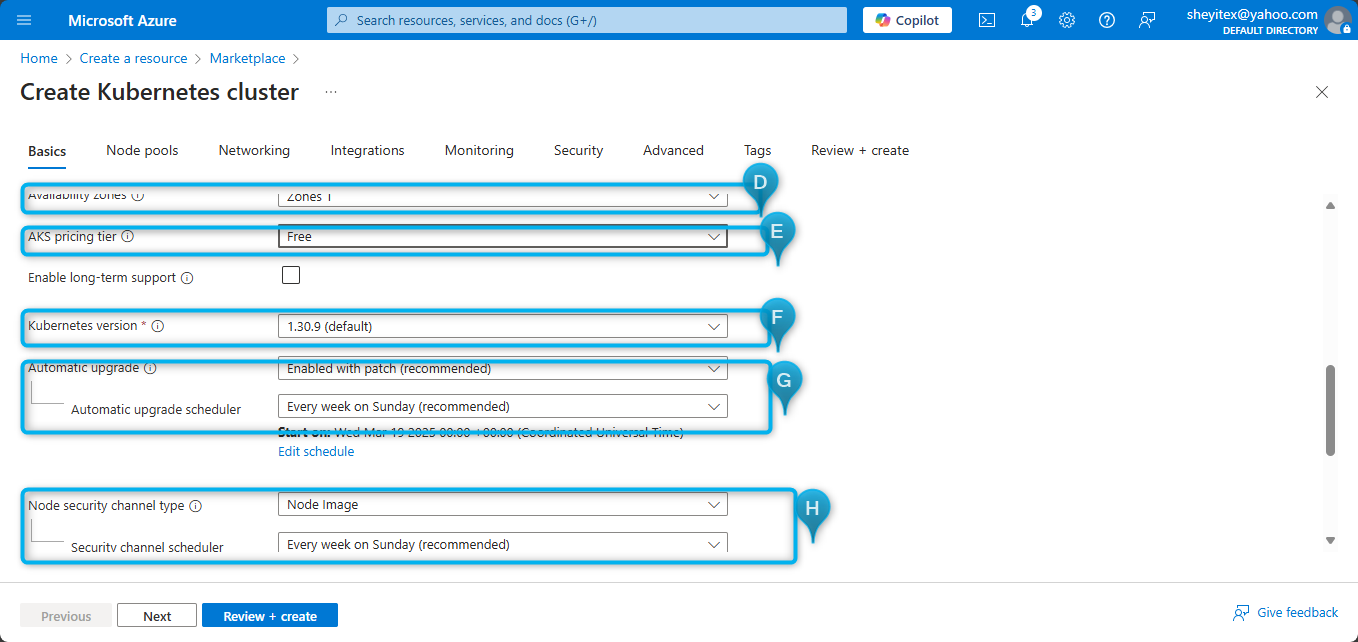Viewport: 1358px width, 642px height.
Task: Click the Give feedback link
Action: [1286, 612]
